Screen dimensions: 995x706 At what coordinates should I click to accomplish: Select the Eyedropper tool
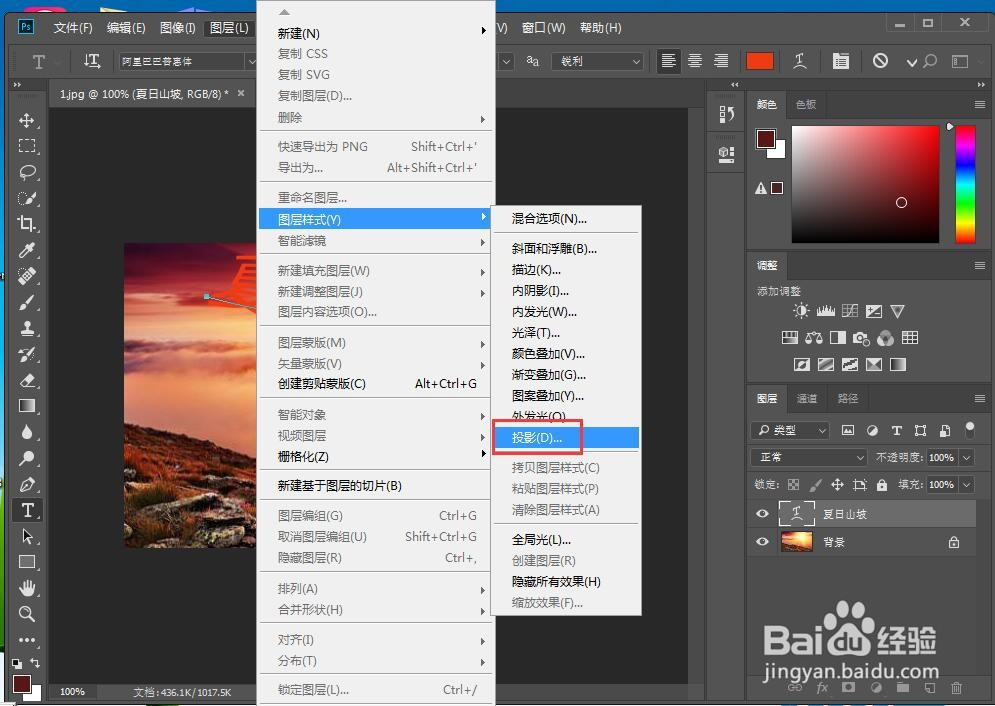tap(27, 250)
